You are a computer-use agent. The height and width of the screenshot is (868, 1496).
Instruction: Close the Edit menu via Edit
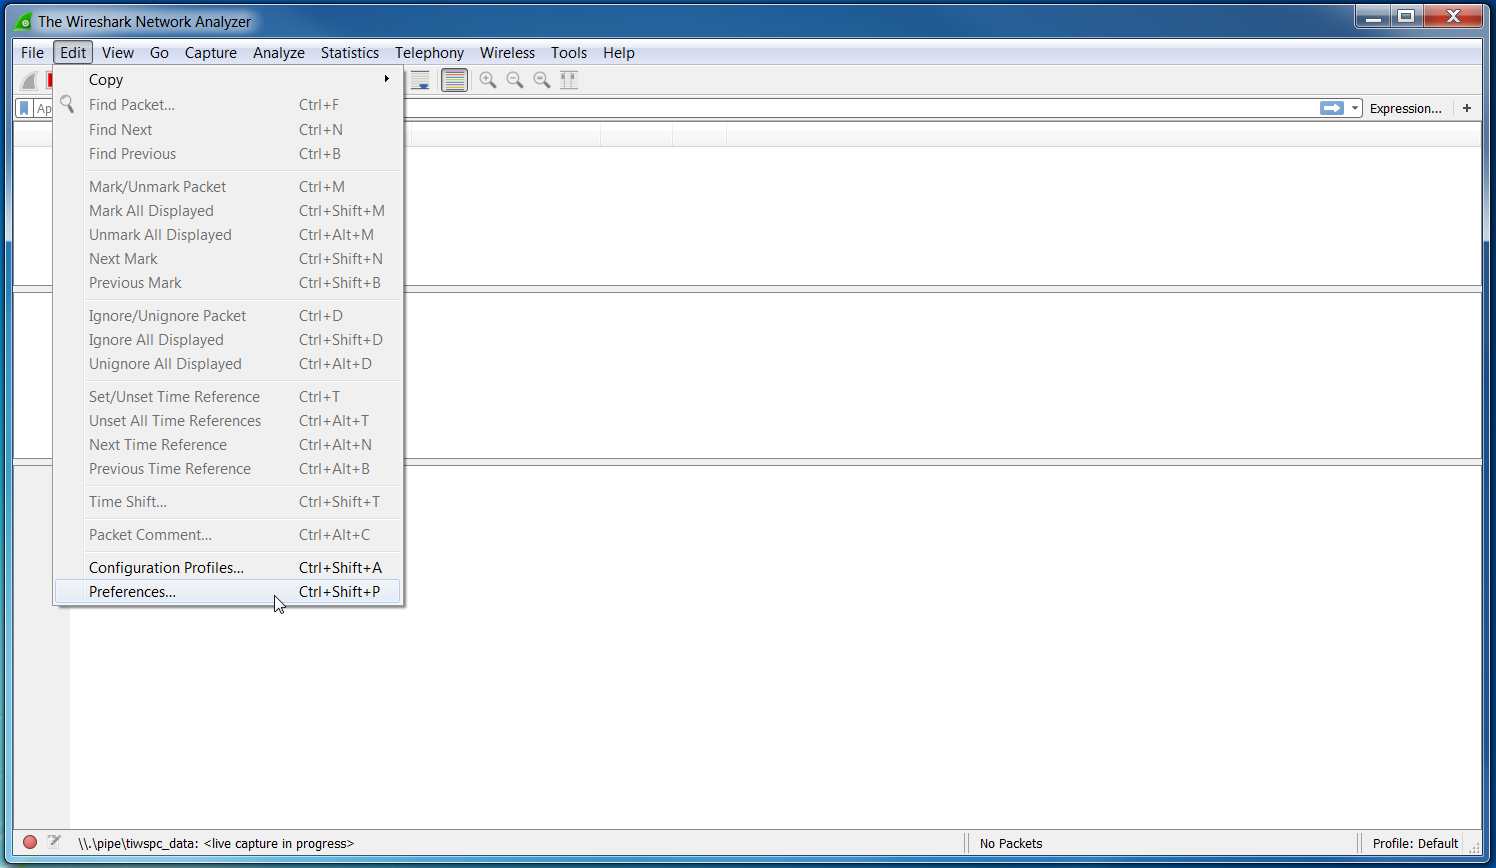click(x=73, y=53)
